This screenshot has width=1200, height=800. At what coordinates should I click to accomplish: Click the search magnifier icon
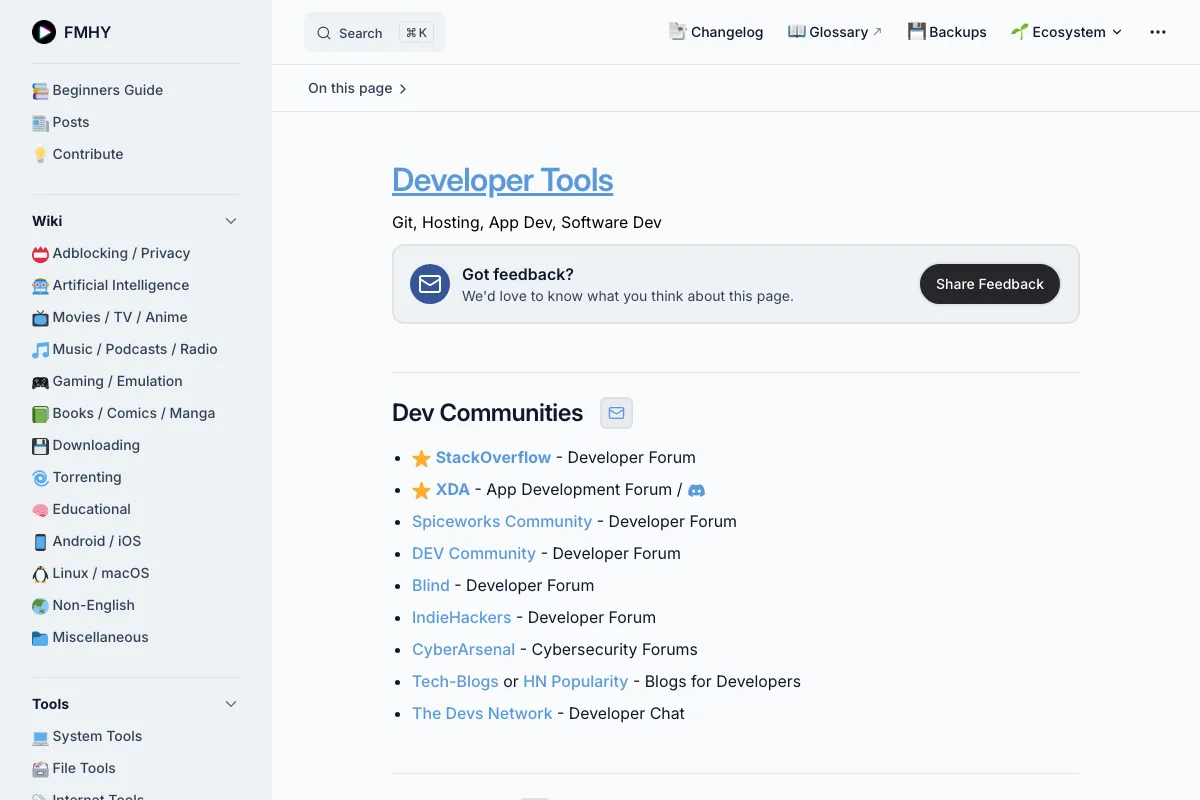(324, 33)
